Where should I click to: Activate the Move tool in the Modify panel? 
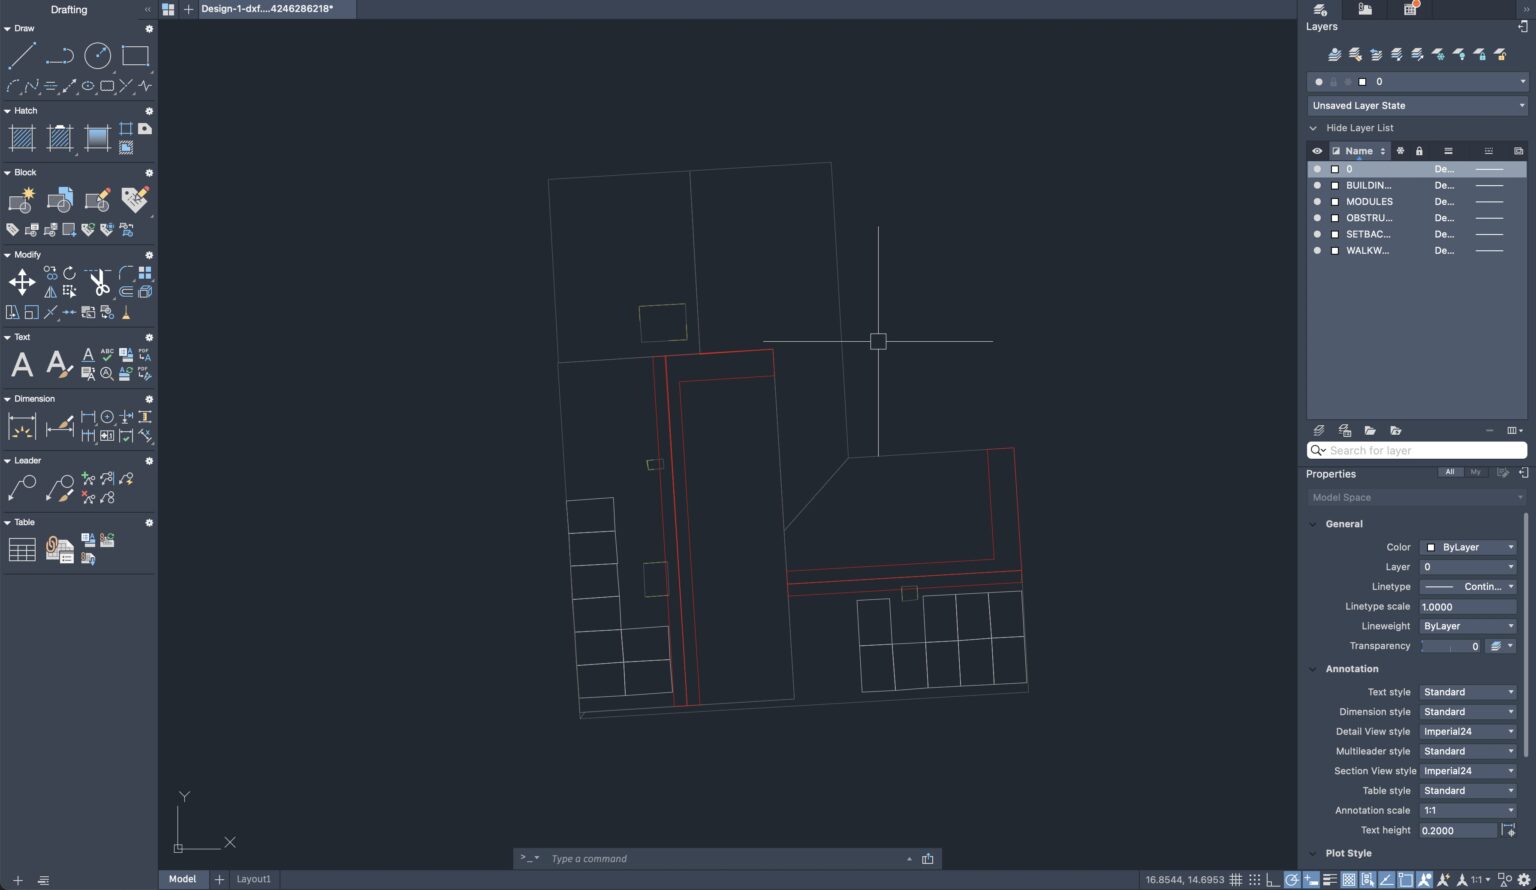[x=22, y=282]
